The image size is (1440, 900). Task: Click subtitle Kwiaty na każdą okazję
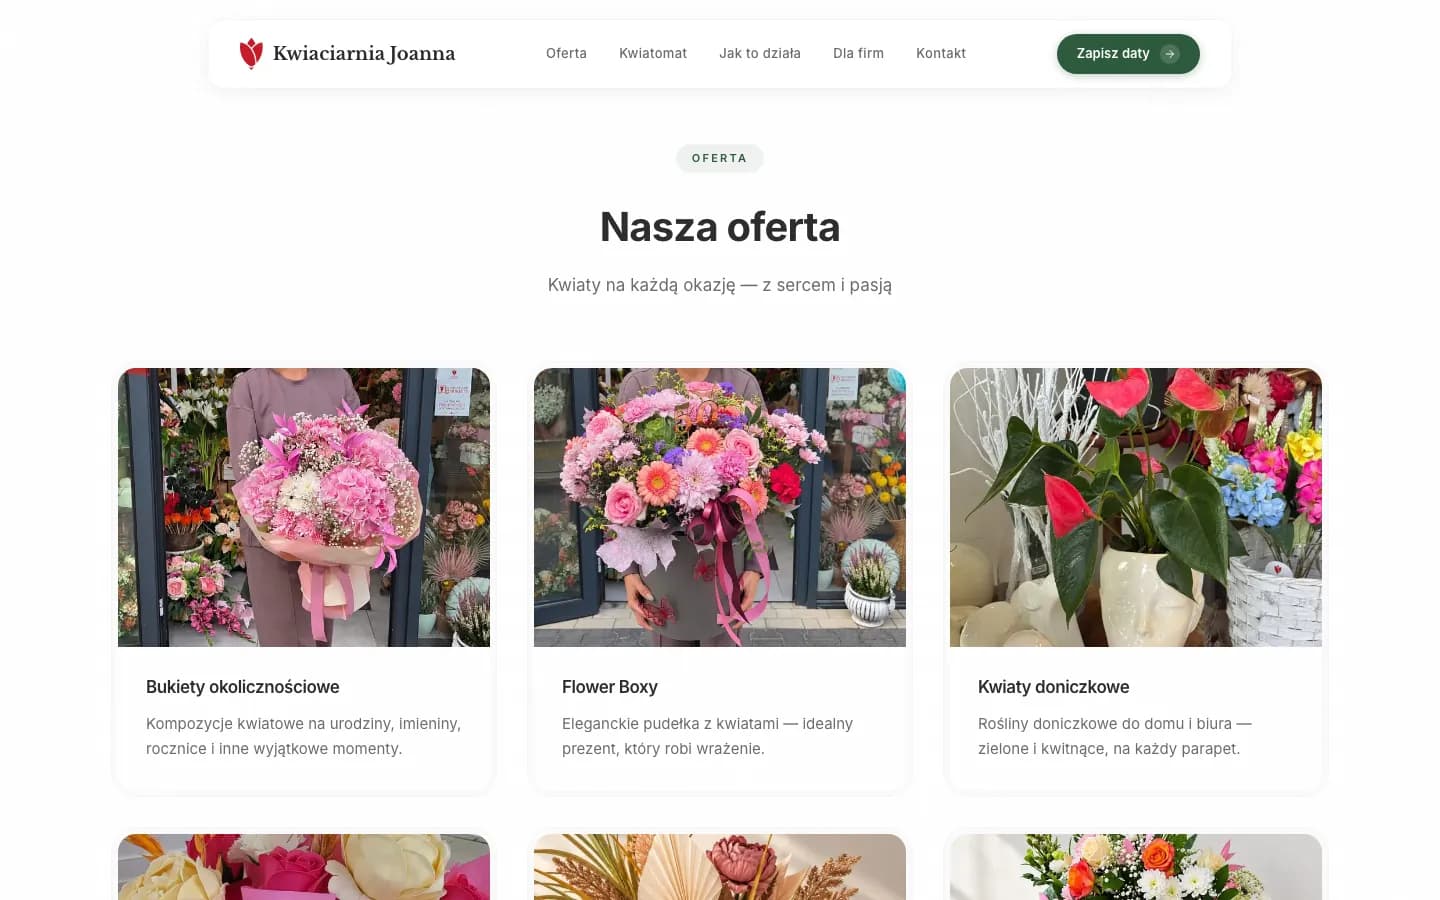click(720, 285)
